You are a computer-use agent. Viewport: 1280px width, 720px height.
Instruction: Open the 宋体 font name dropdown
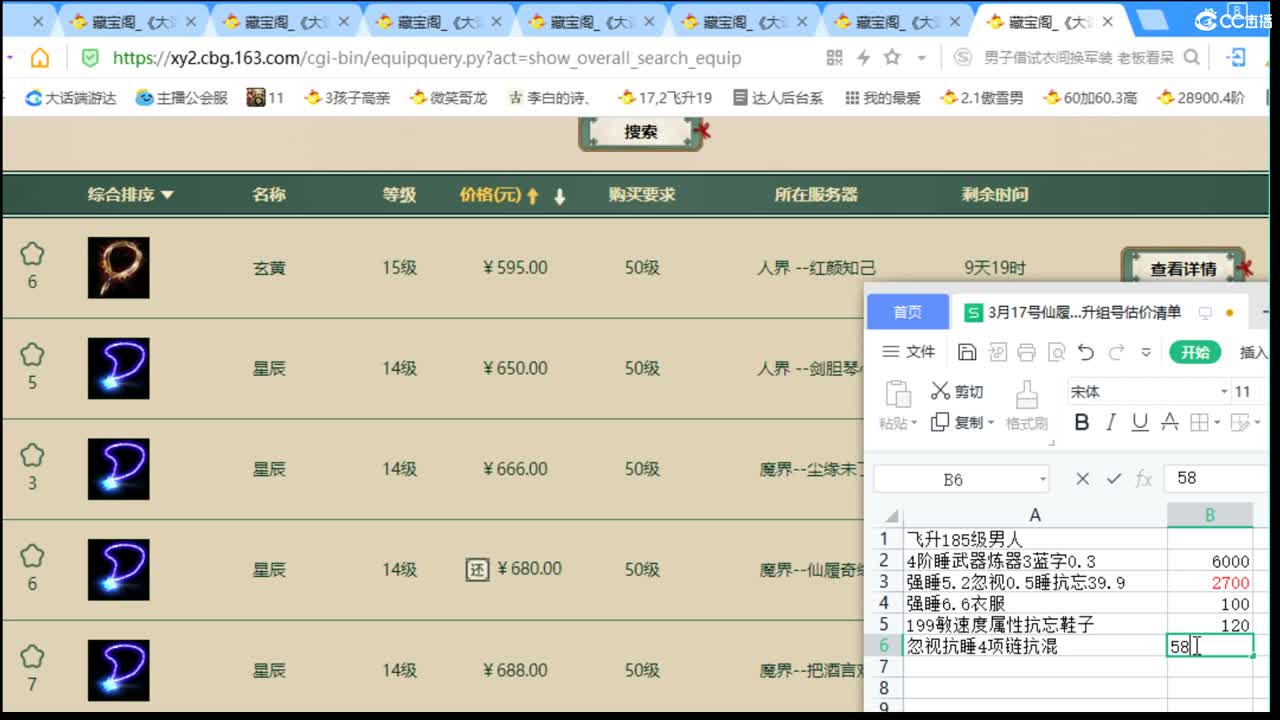point(1224,391)
